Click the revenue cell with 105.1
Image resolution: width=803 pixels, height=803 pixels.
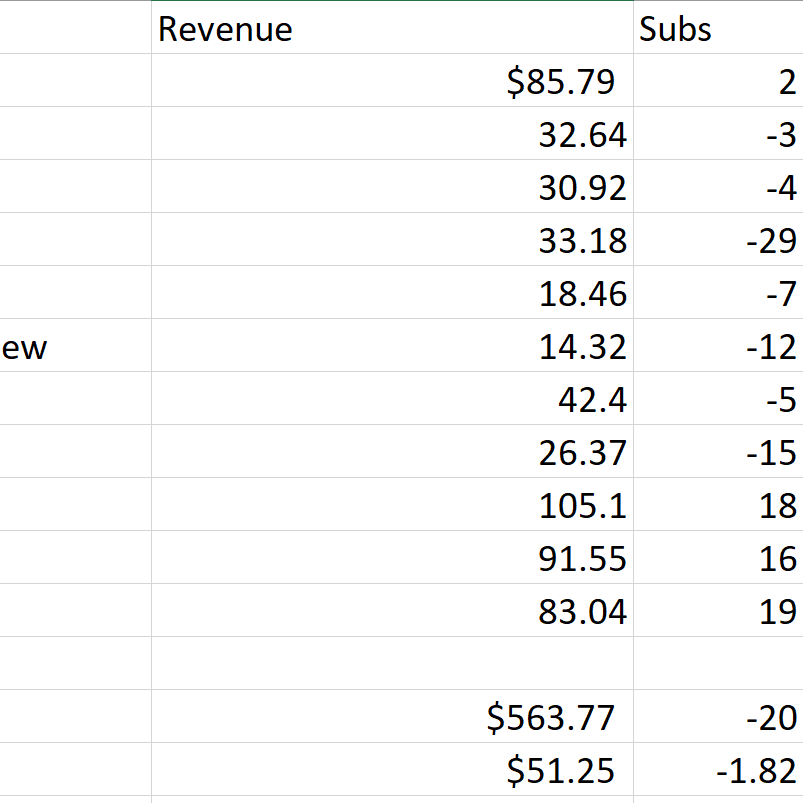(391, 505)
